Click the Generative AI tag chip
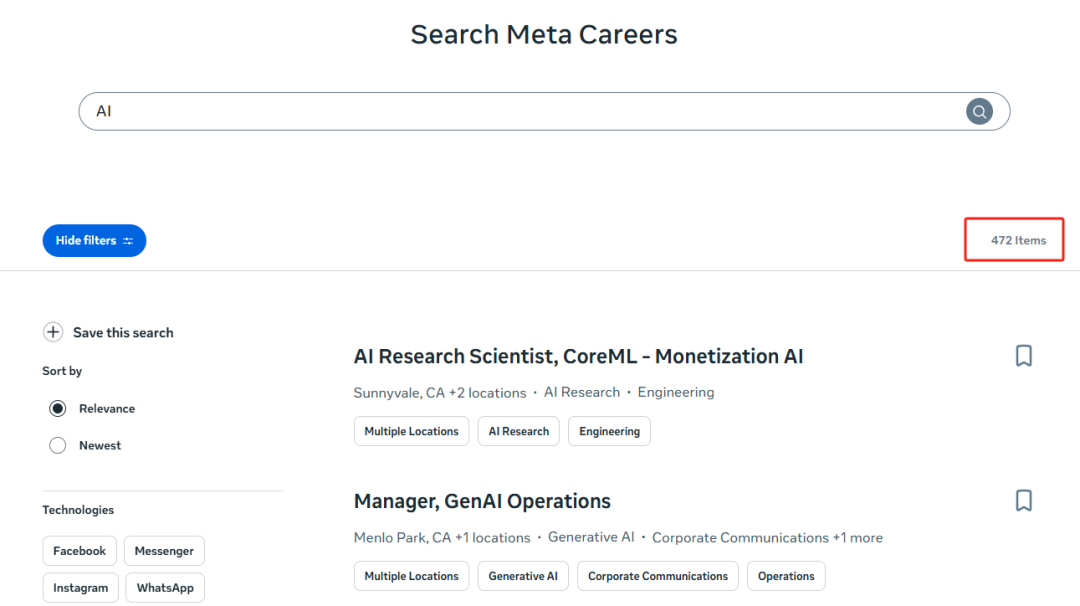Image resolution: width=1080 pixels, height=606 pixels. pos(523,576)
